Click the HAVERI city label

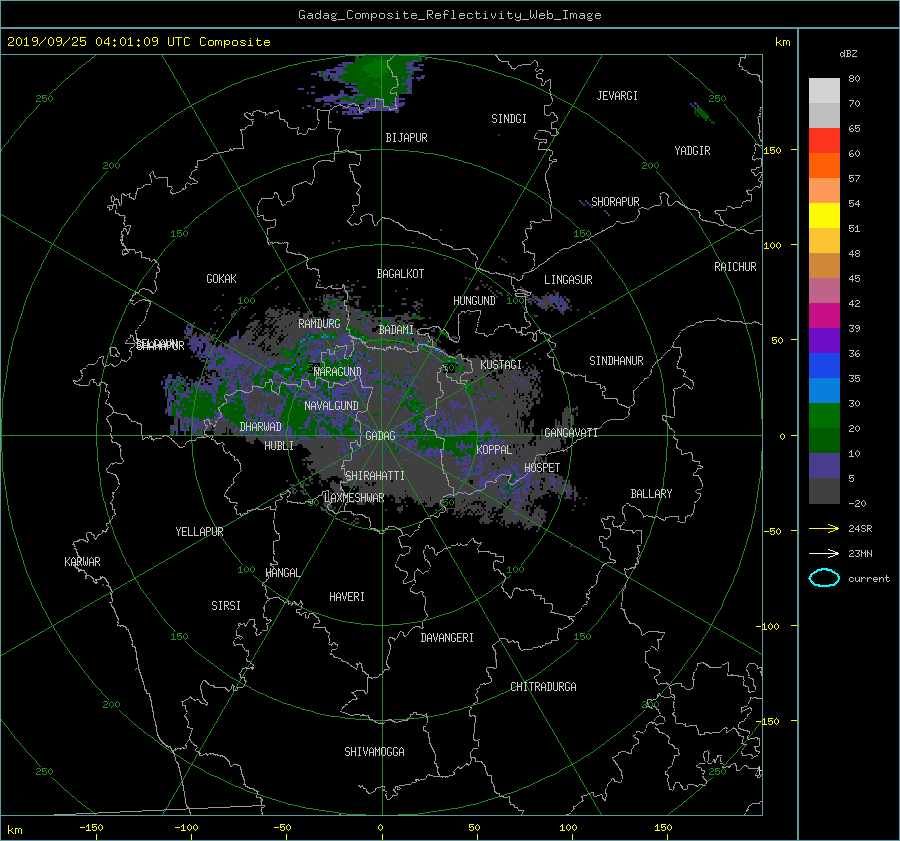[x=347, y=596]
